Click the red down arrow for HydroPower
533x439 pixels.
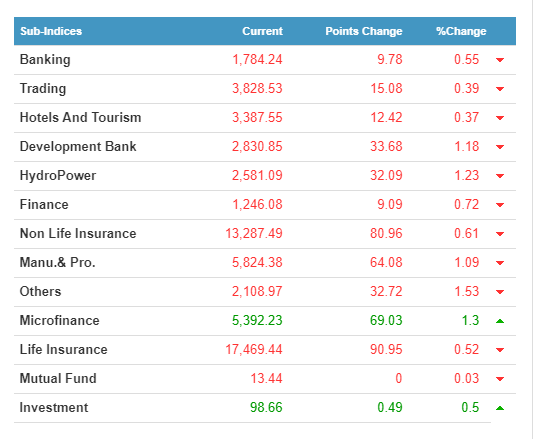(x=500, y=176)
